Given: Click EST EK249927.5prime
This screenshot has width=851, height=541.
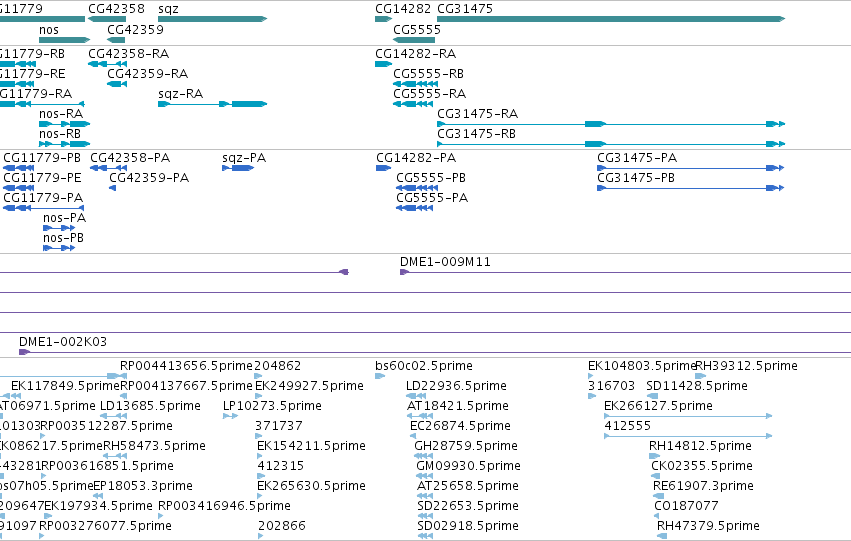Looking at the screenshot, I should (309, 386).
